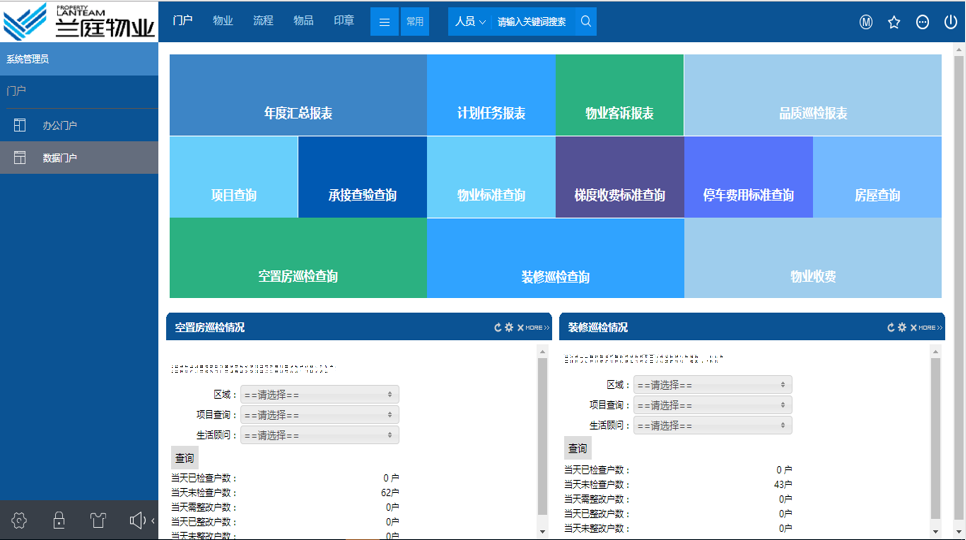
Task: Click MORE link in 空置房巡检情况 header
Action: point(537,328)
